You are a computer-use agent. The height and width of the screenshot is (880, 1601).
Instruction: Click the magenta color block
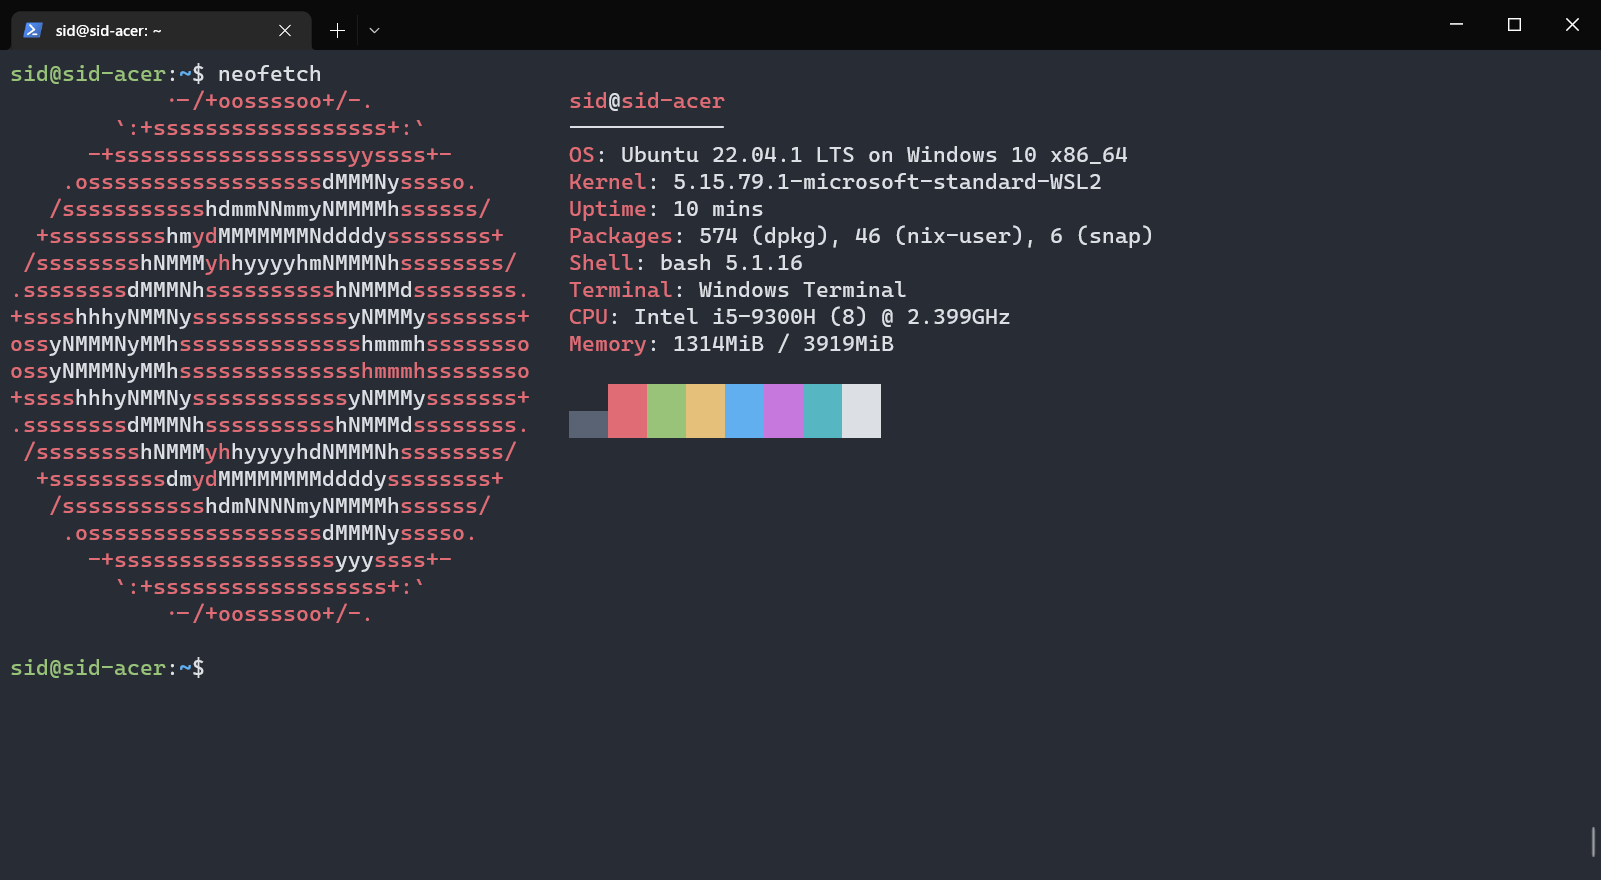coord(783,411)
